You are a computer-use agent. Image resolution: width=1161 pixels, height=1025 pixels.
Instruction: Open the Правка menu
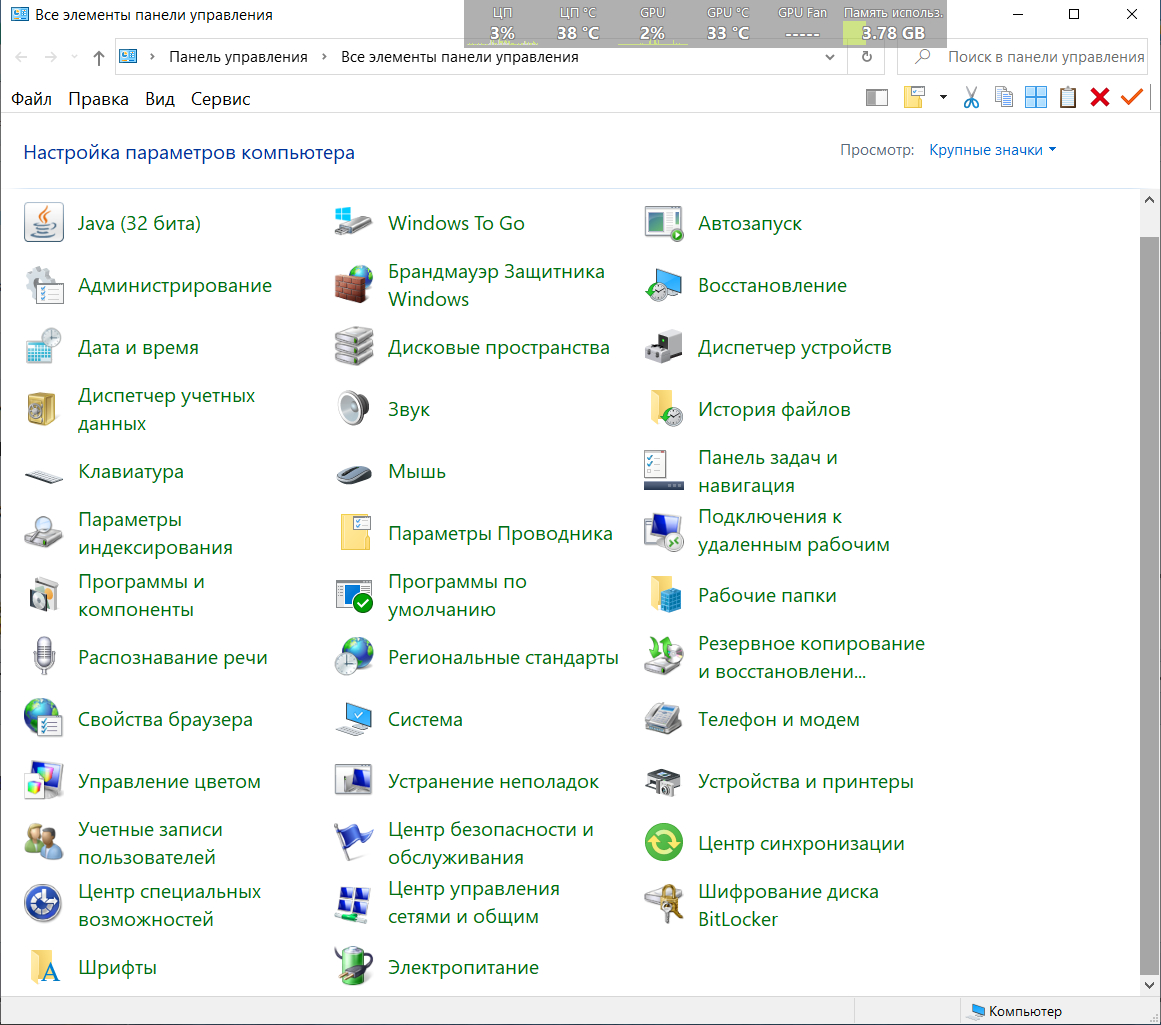tap(98, 99)
